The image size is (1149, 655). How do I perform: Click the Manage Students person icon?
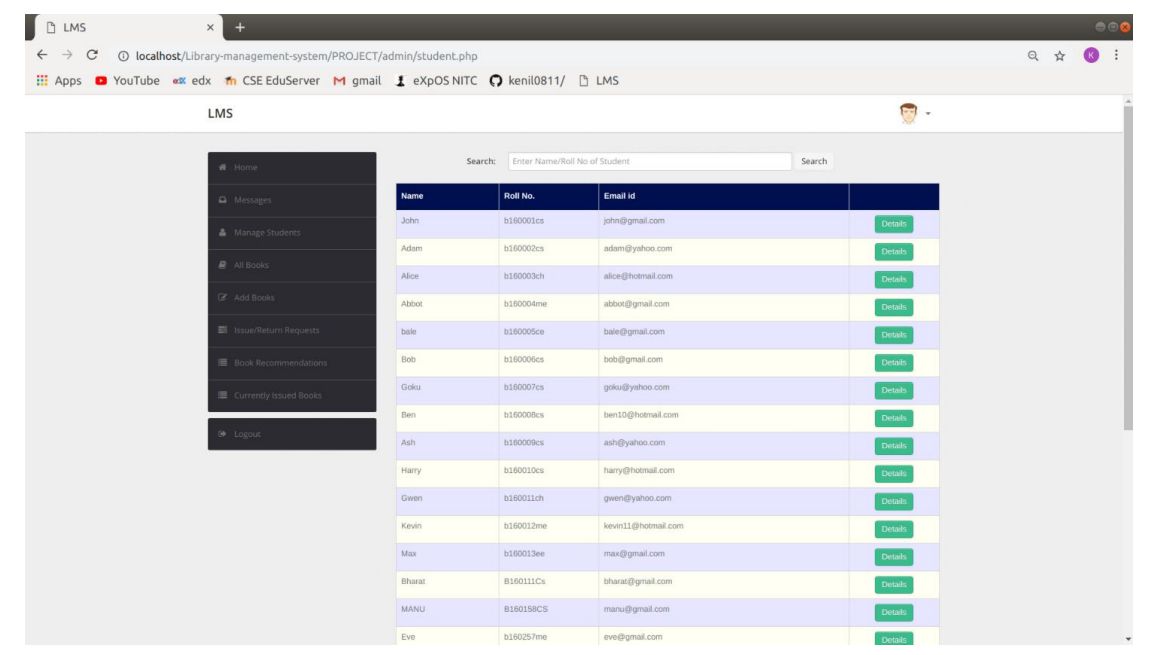(x=222, y=230)
